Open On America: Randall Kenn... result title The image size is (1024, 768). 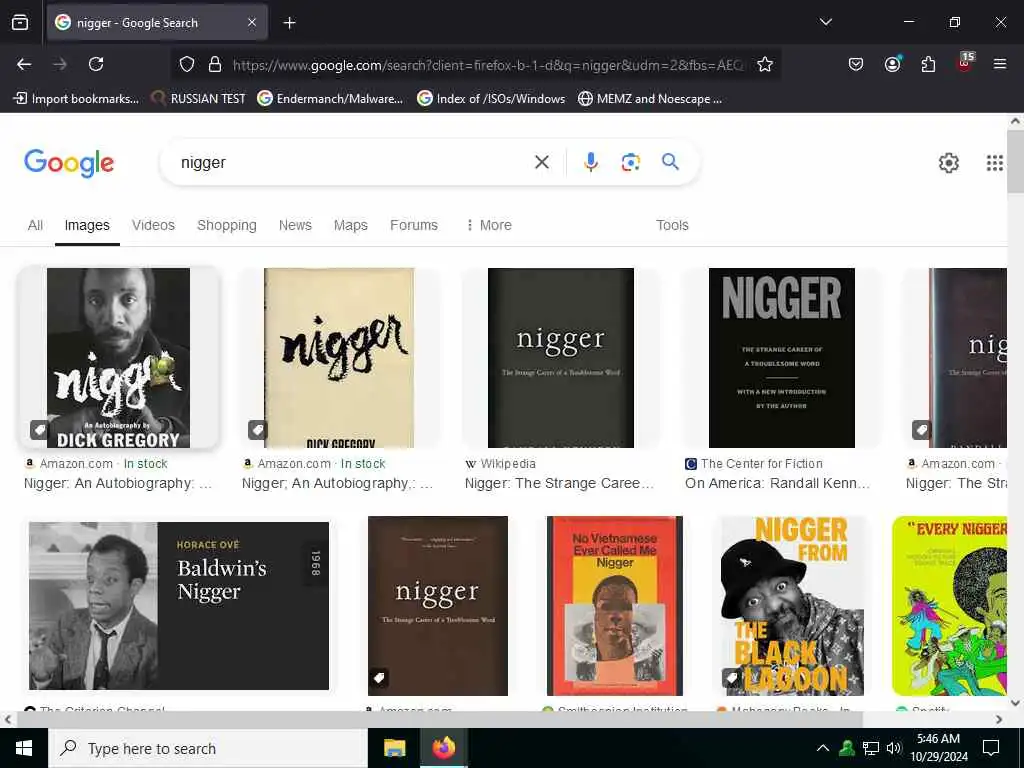point(777,483)
